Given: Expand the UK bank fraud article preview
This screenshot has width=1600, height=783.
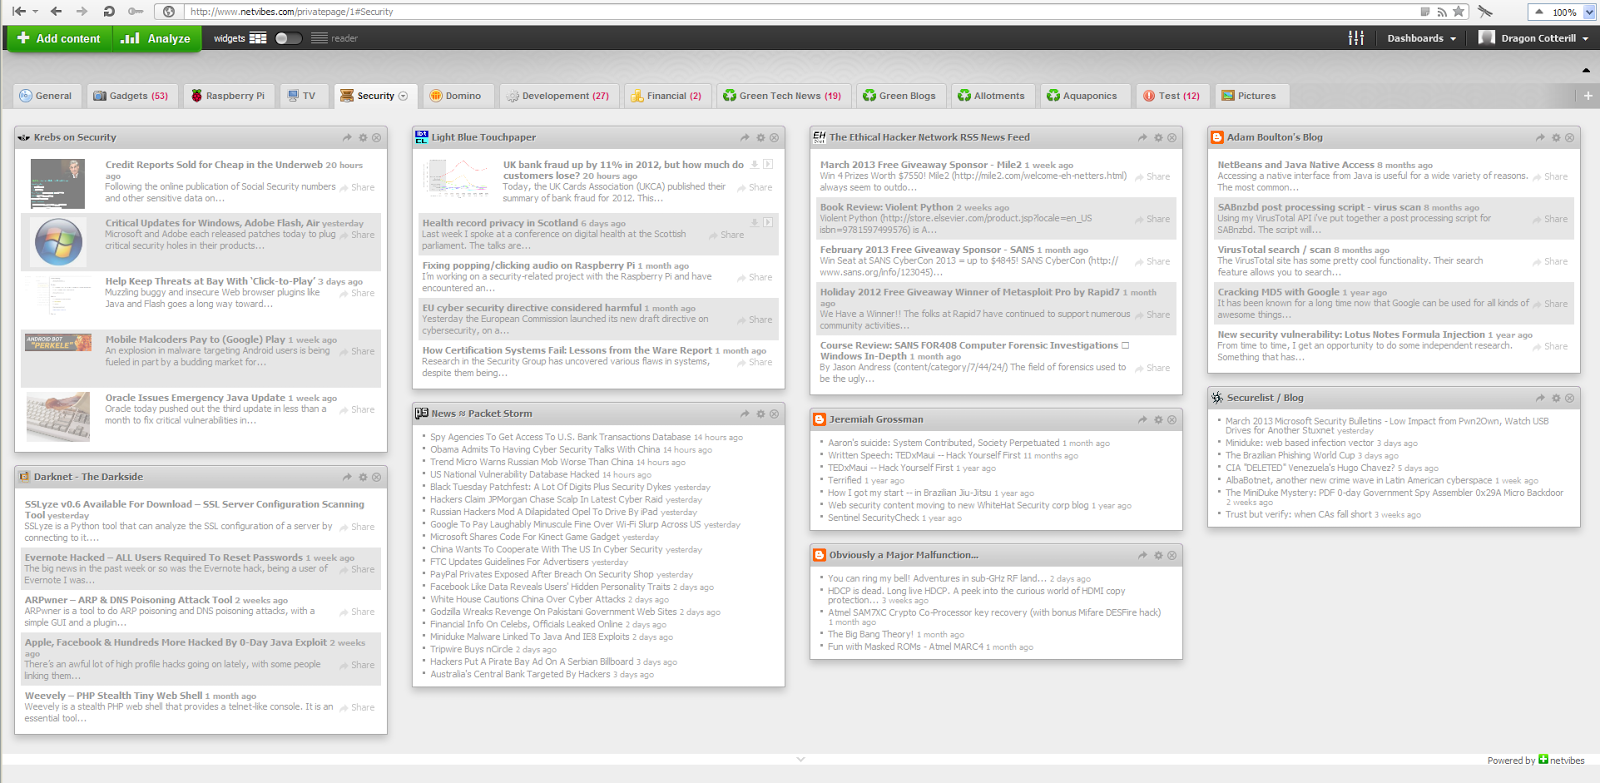Looking at the screenshot, I should [x=768, y=164].
